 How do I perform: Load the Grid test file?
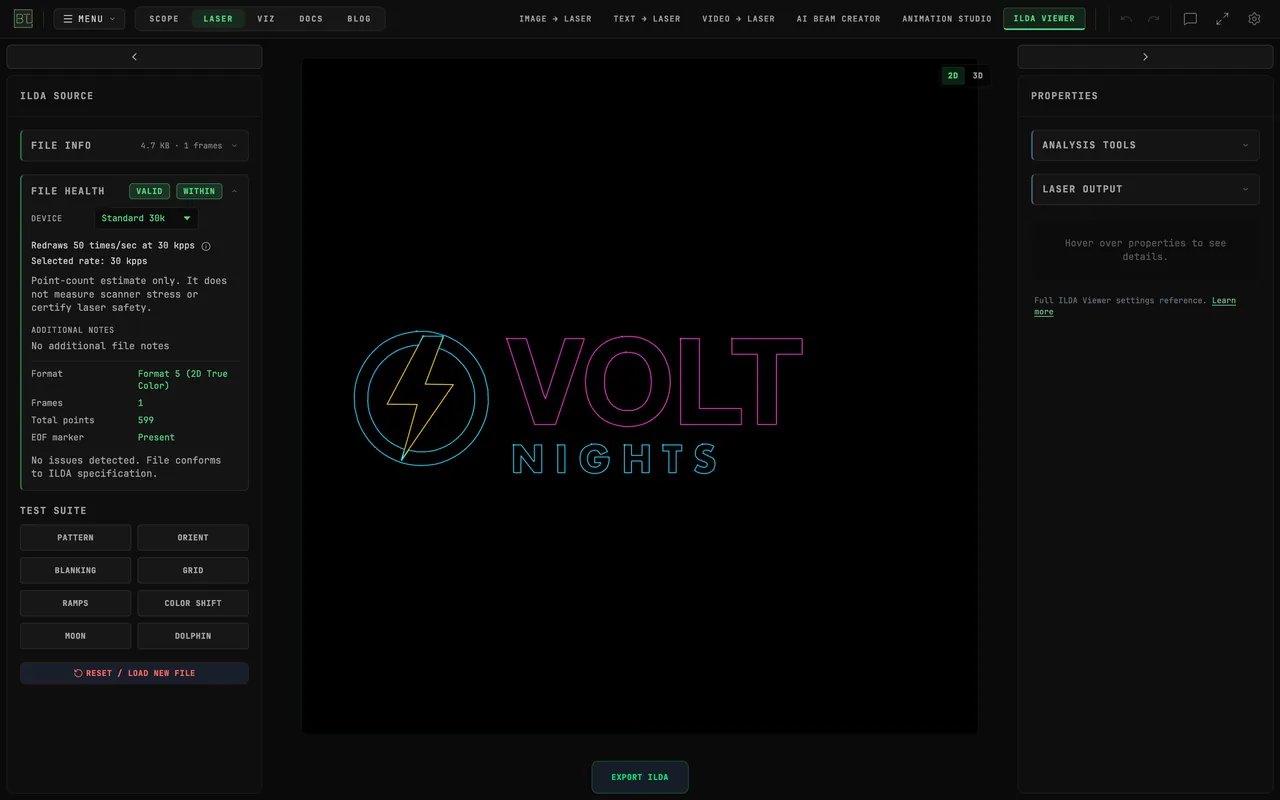click(193, 571)
